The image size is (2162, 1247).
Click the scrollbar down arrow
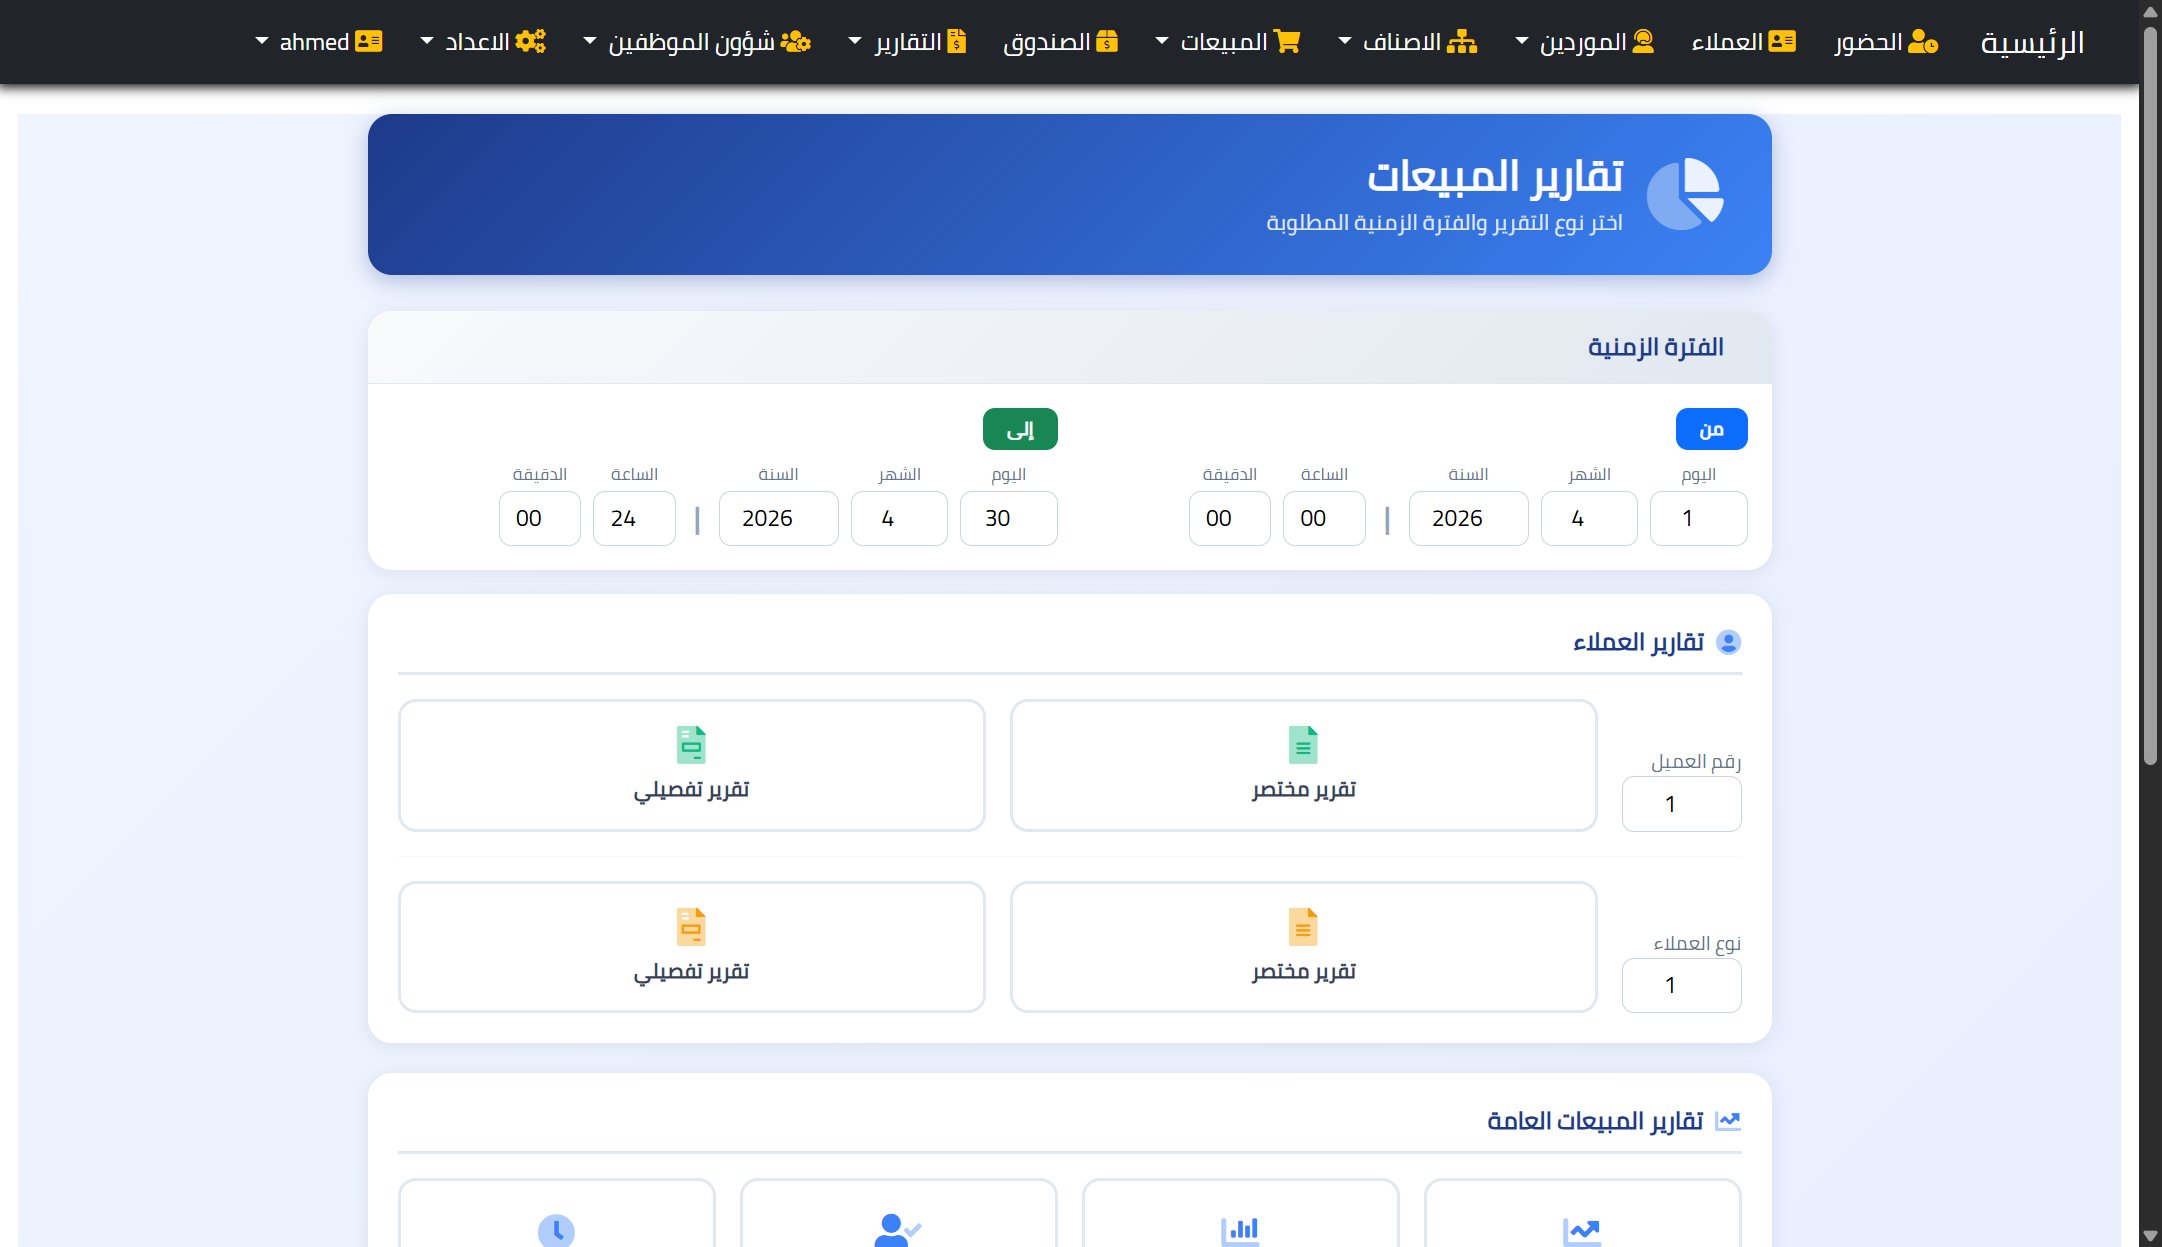2150,1236
